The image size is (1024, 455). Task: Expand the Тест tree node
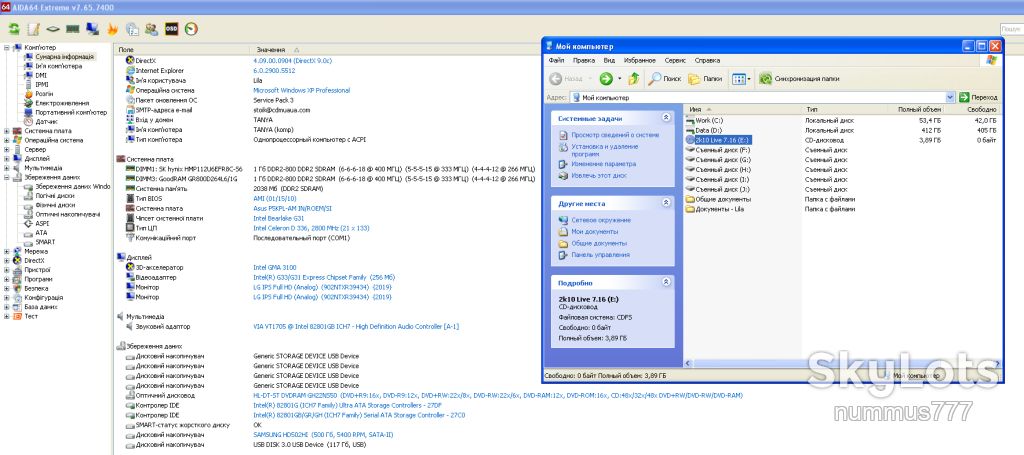pyautogui.click(x=7, y=316)
